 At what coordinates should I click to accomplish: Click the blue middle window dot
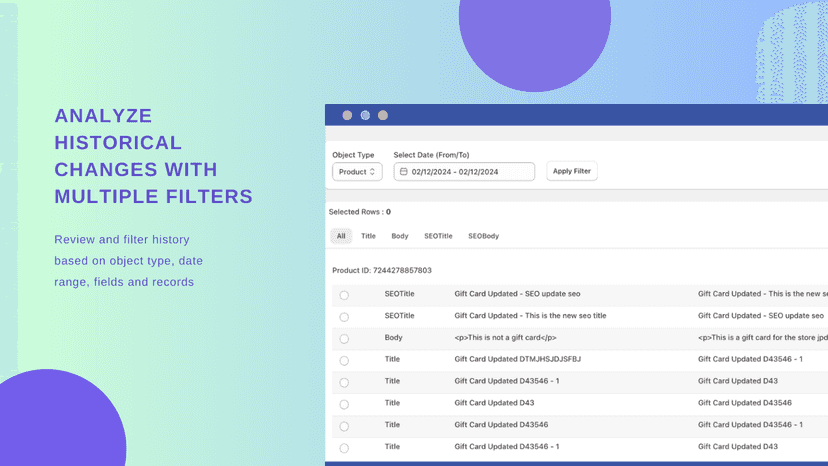point(365,115)
